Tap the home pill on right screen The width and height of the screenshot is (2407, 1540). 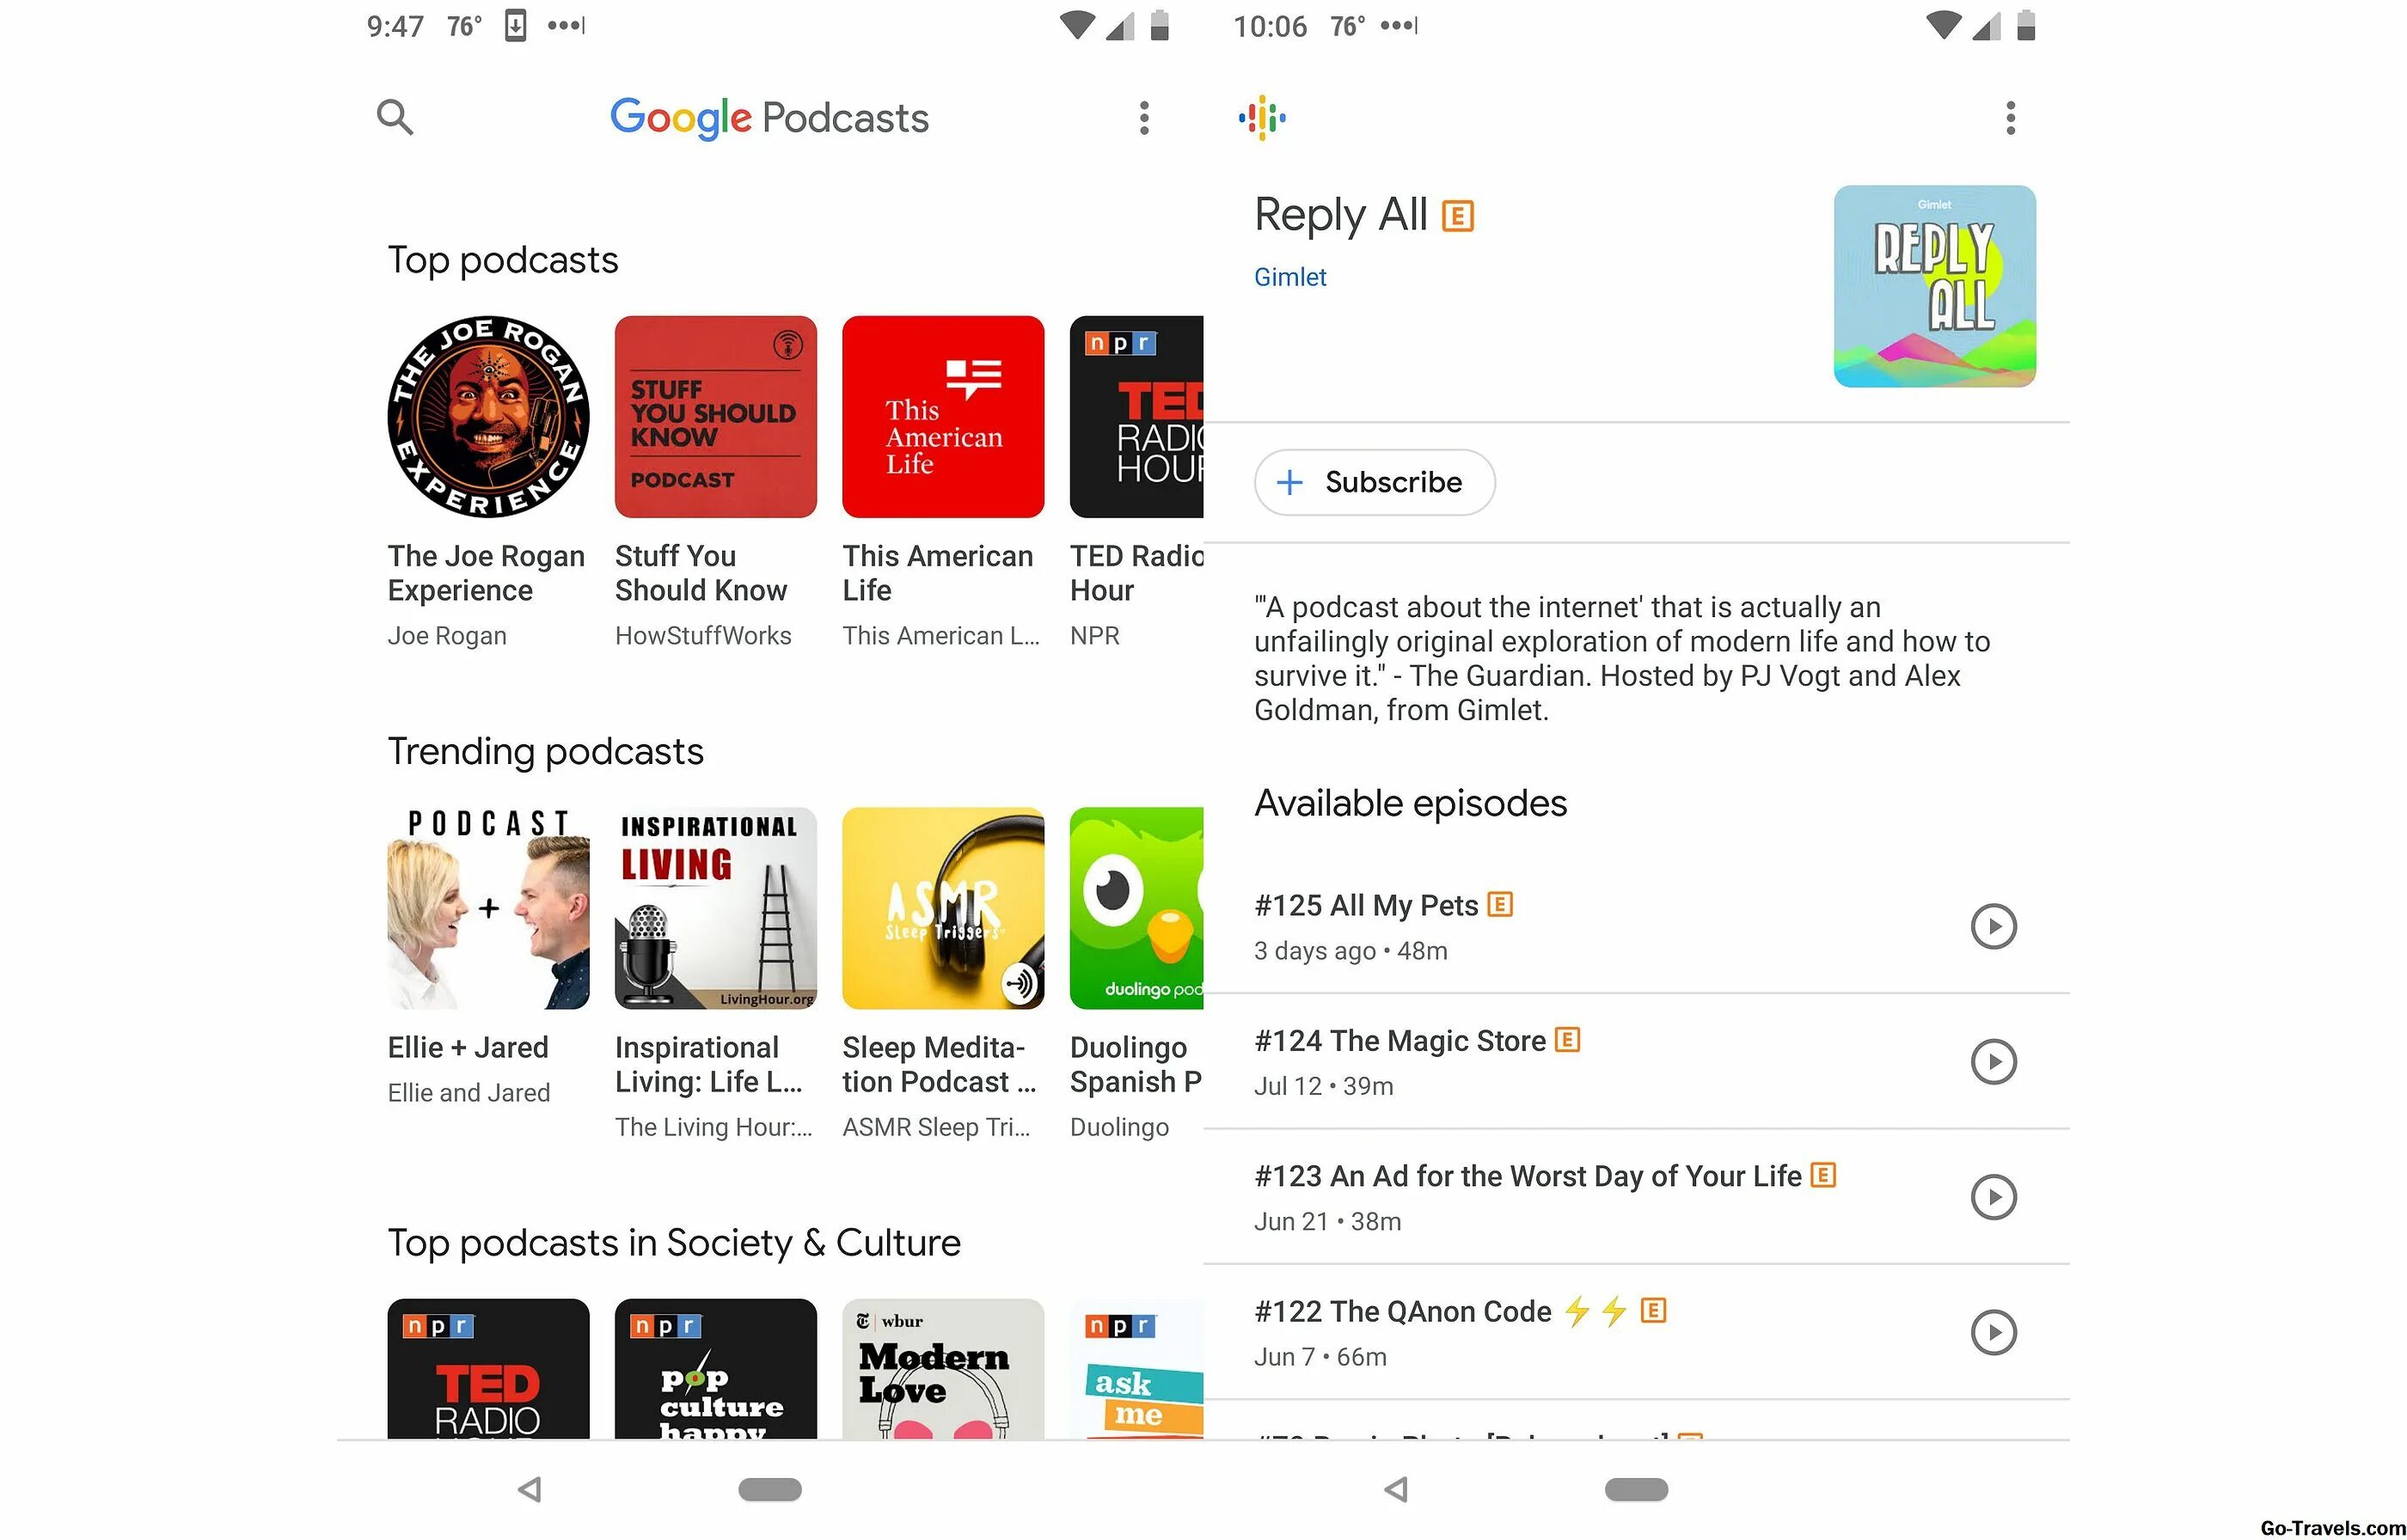tap(1636, 1489)
